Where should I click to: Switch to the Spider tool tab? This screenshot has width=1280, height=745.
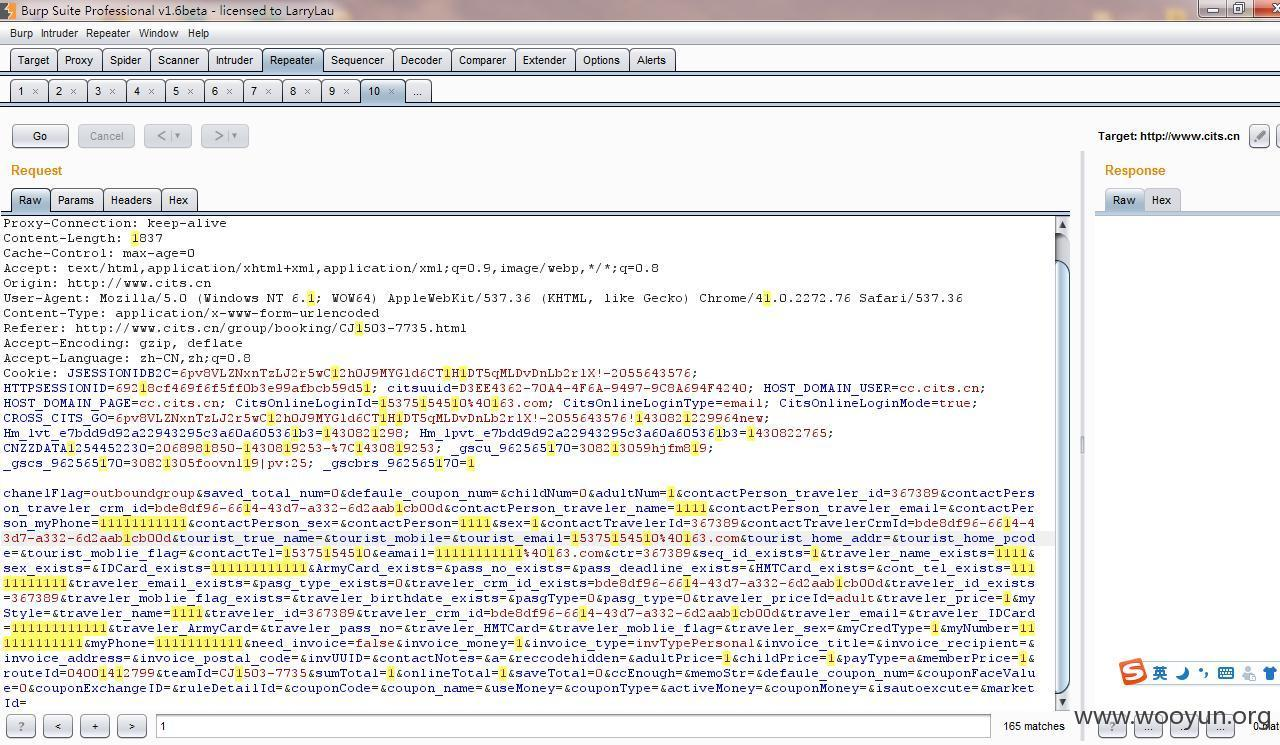(125, 60)
